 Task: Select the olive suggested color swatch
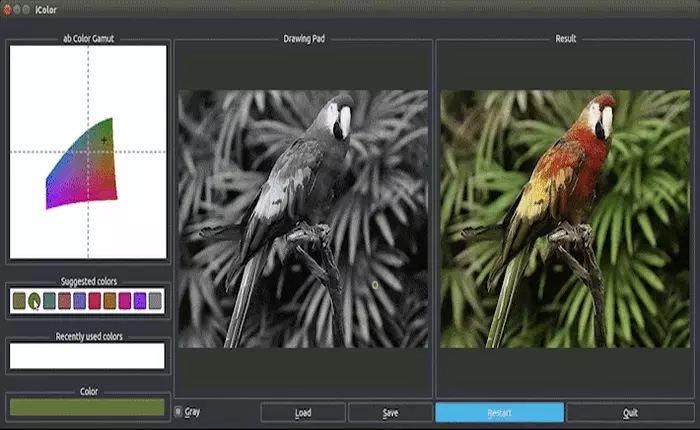[x=19, y=300]
